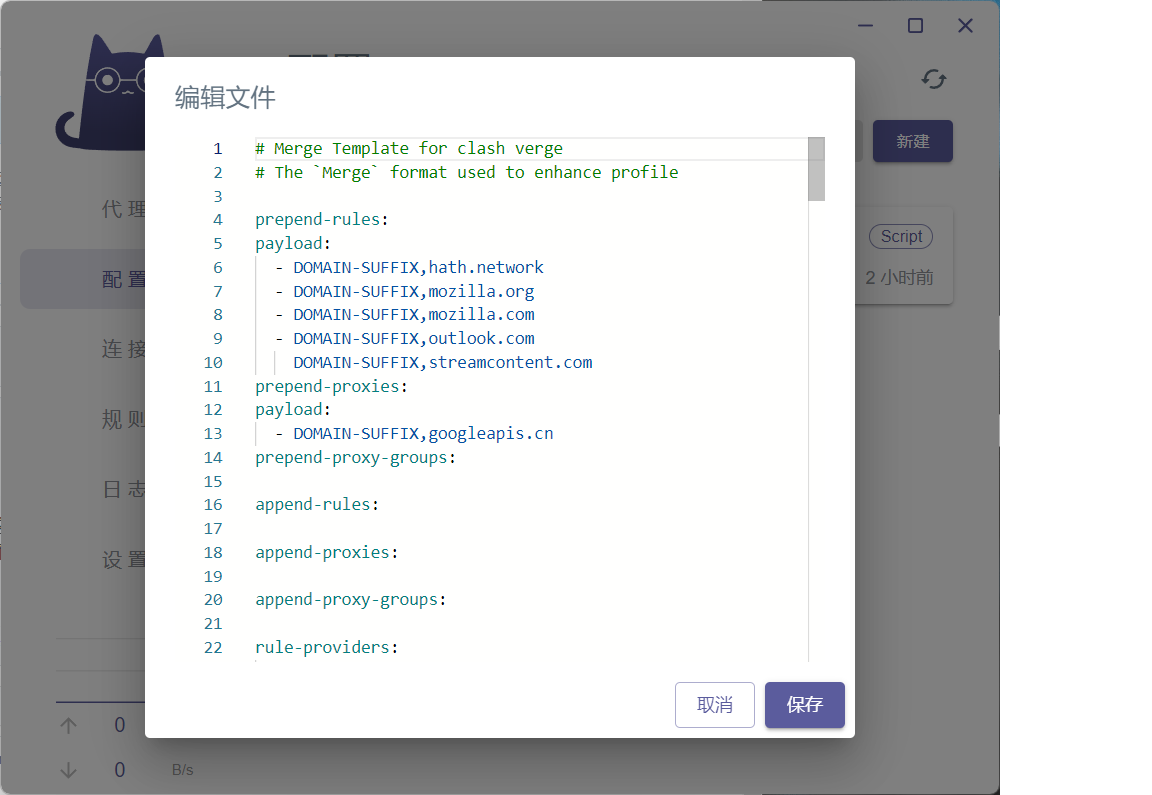The image size is (1152, 795).
Task: Click the upload speed arrow icon
Action: 67,724
